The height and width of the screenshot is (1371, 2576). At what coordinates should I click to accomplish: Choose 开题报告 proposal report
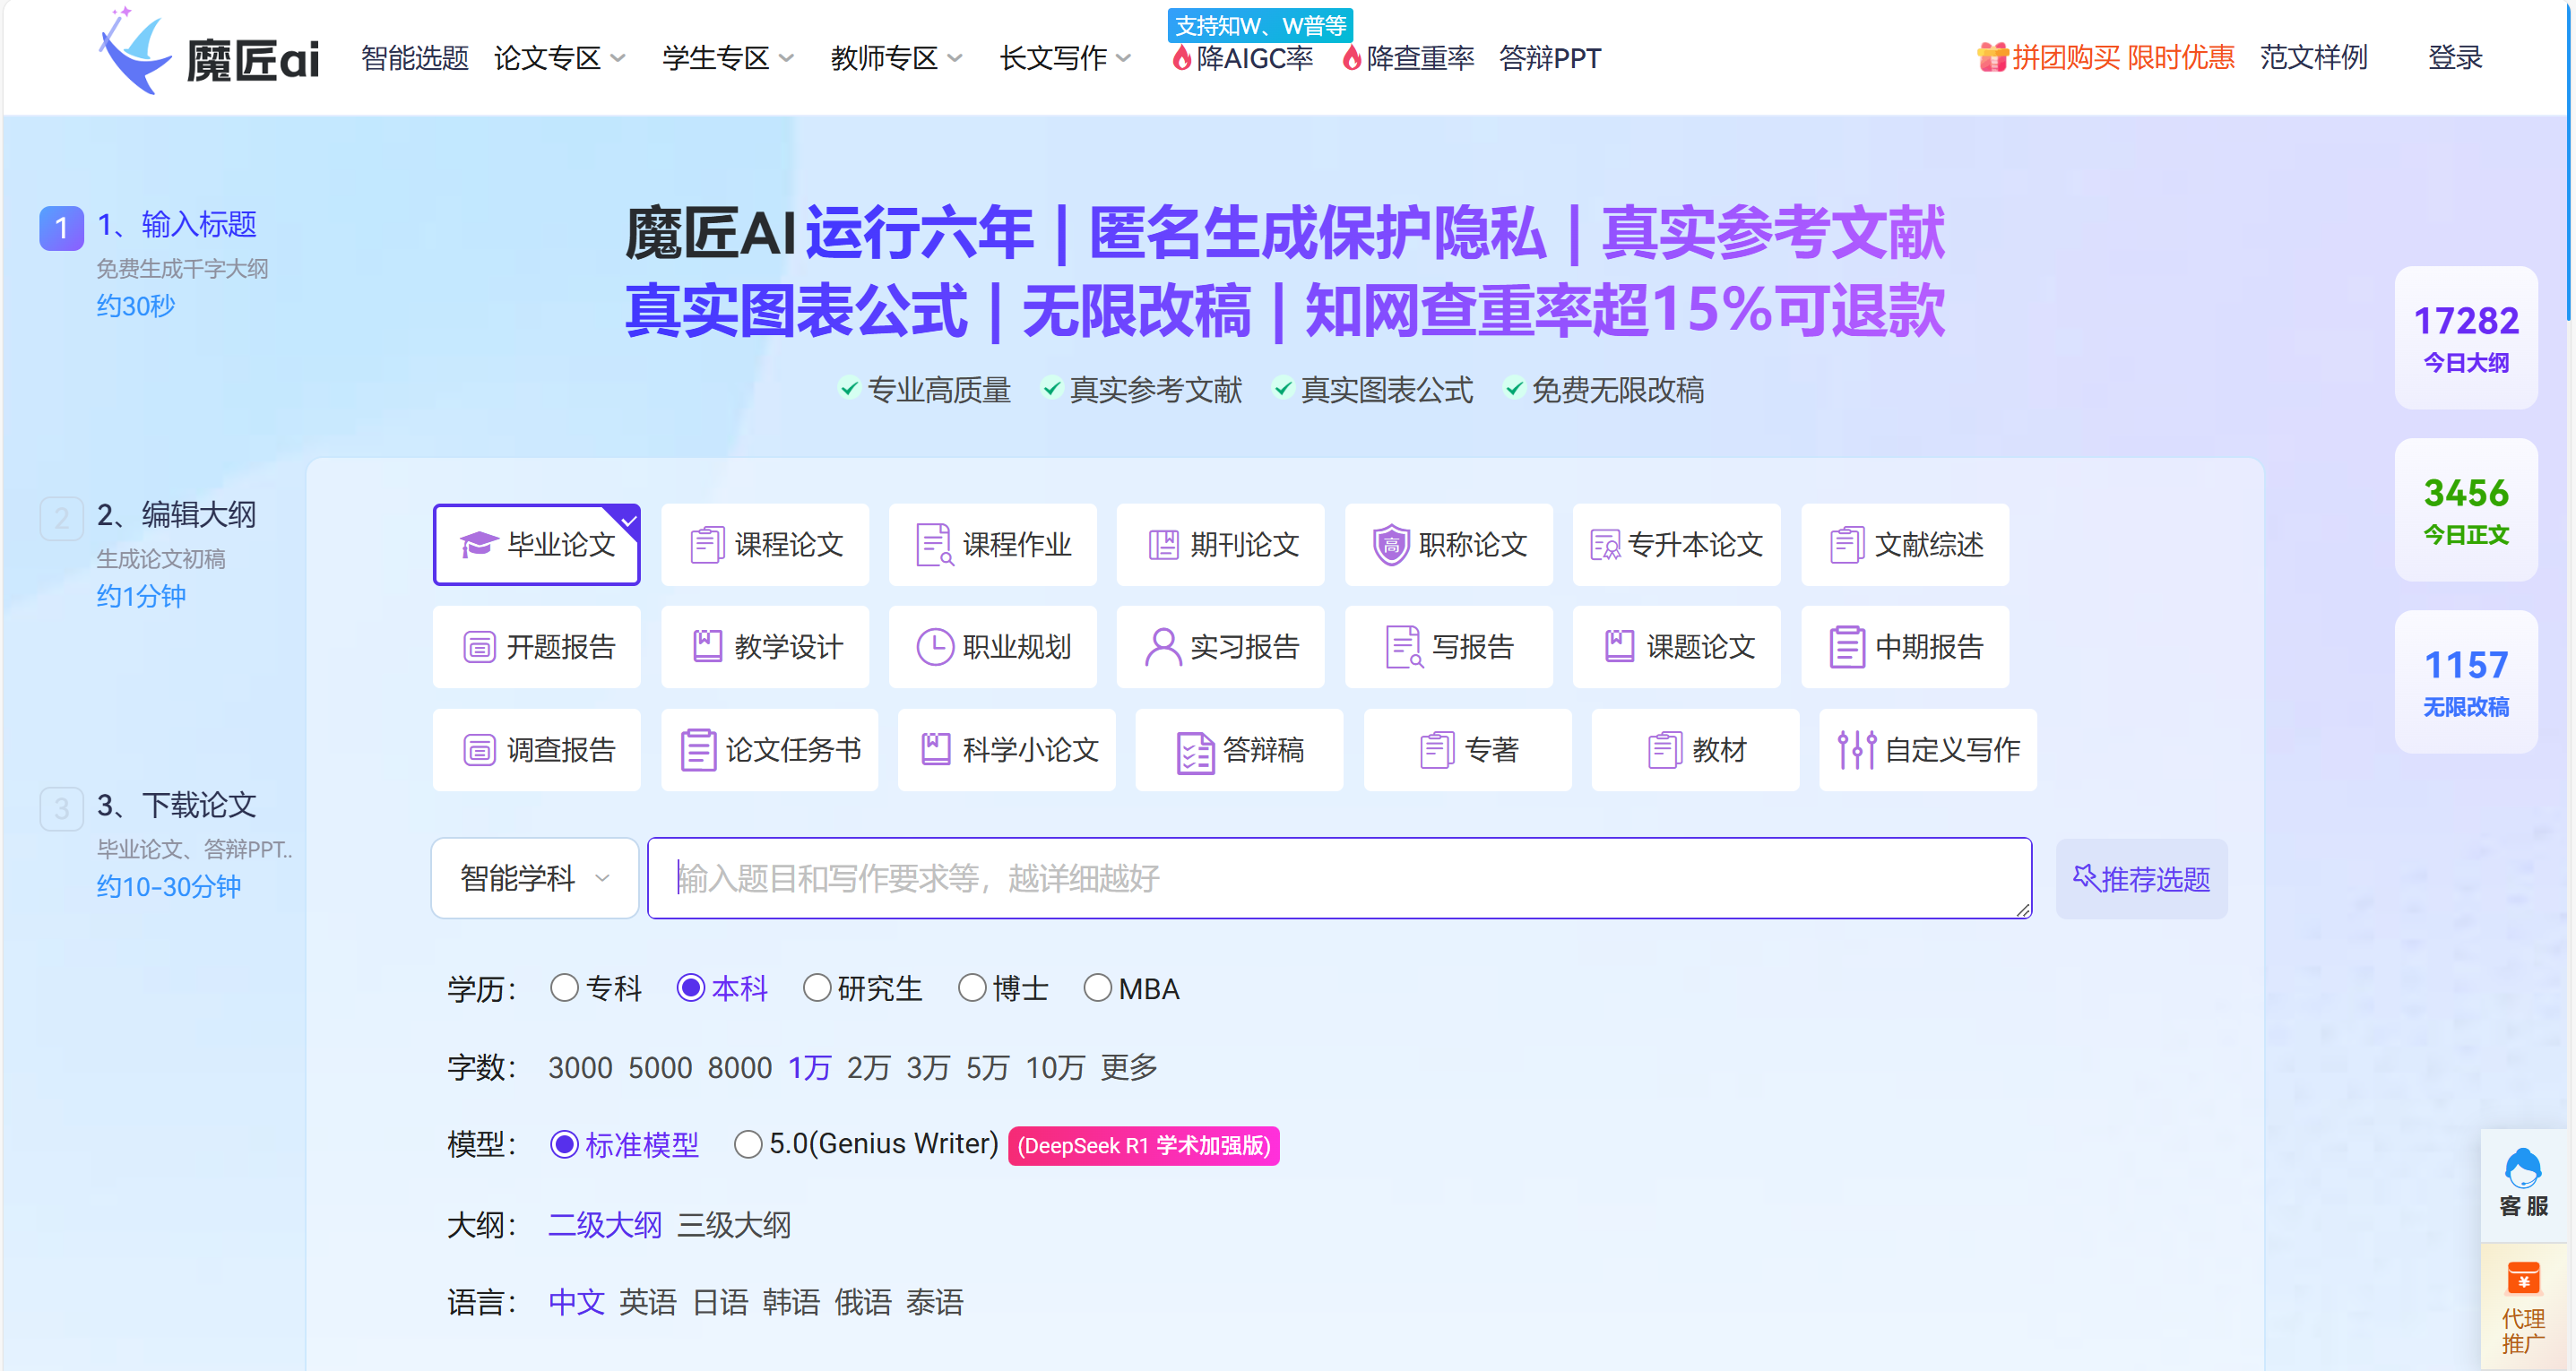537,647
